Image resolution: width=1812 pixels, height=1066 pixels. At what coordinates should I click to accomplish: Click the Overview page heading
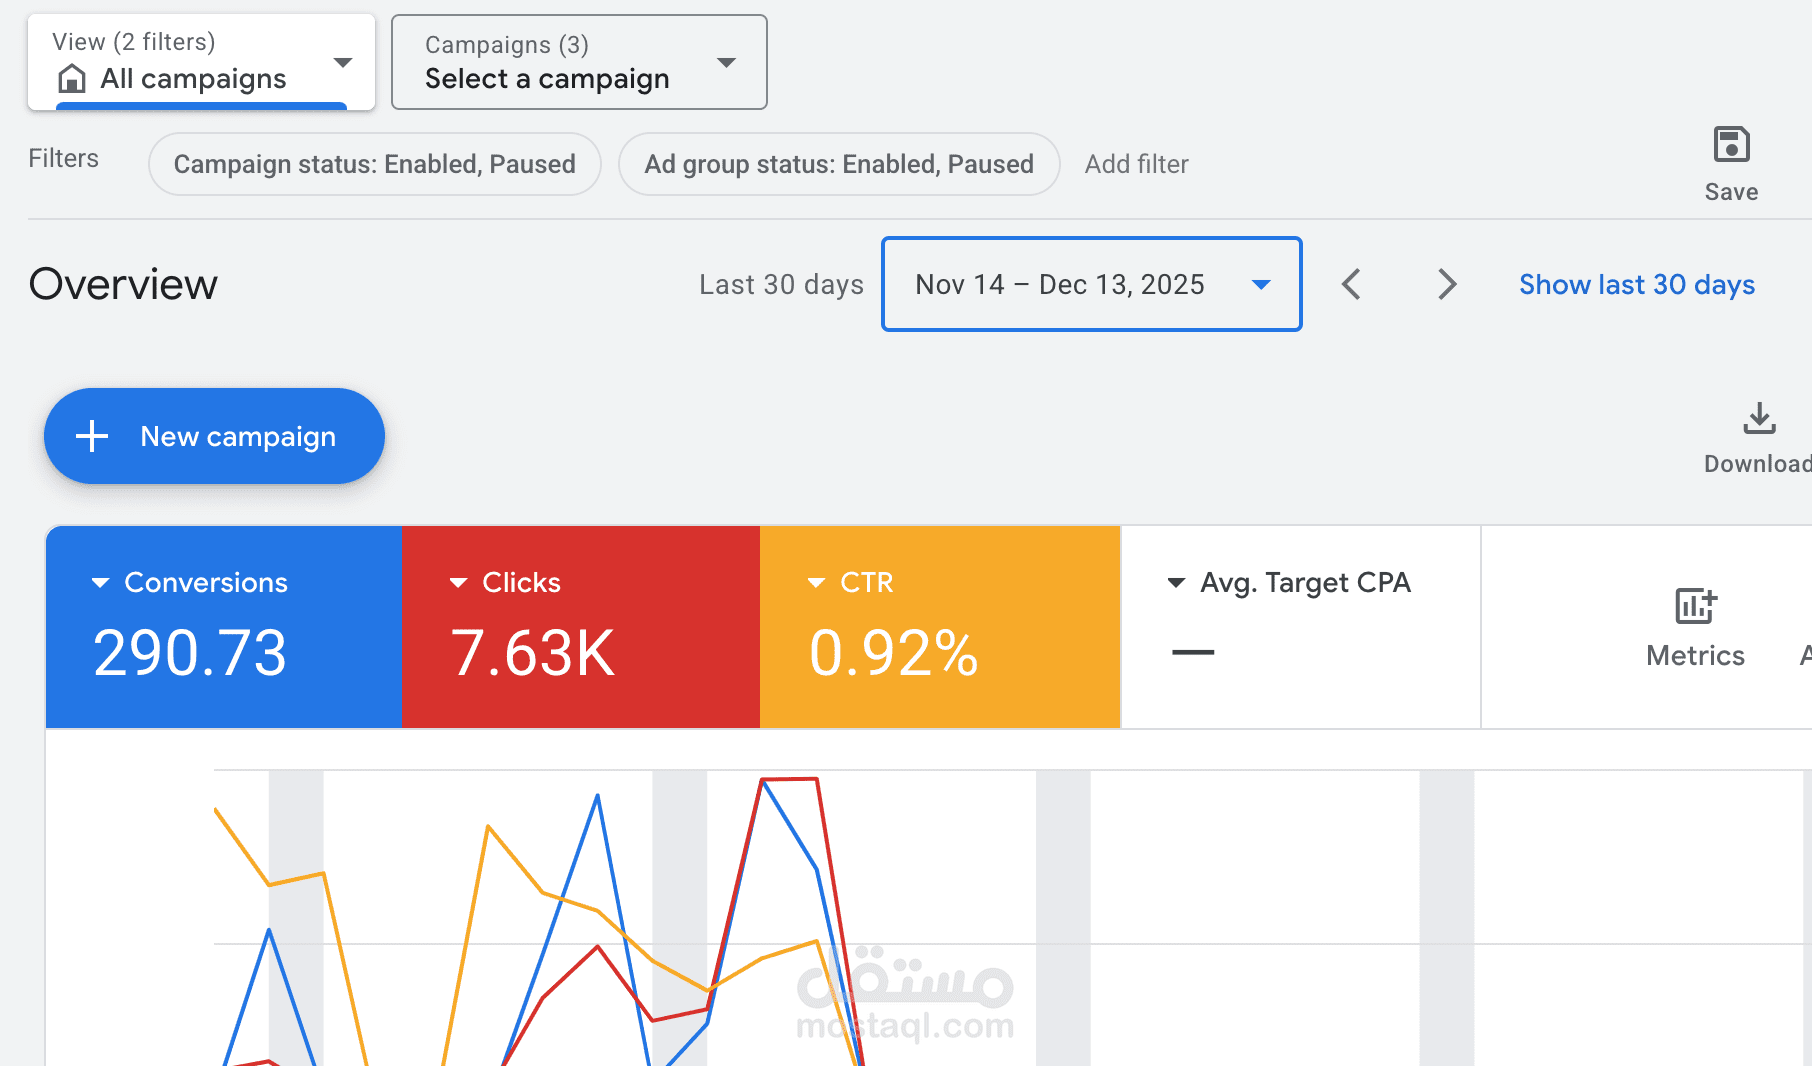(x=123, y=285)
